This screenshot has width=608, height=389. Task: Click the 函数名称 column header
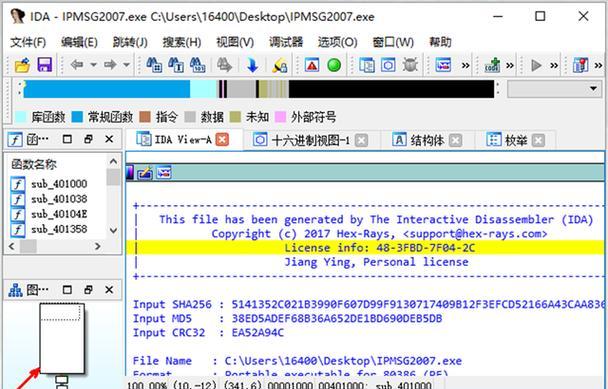tap(34, 164)
